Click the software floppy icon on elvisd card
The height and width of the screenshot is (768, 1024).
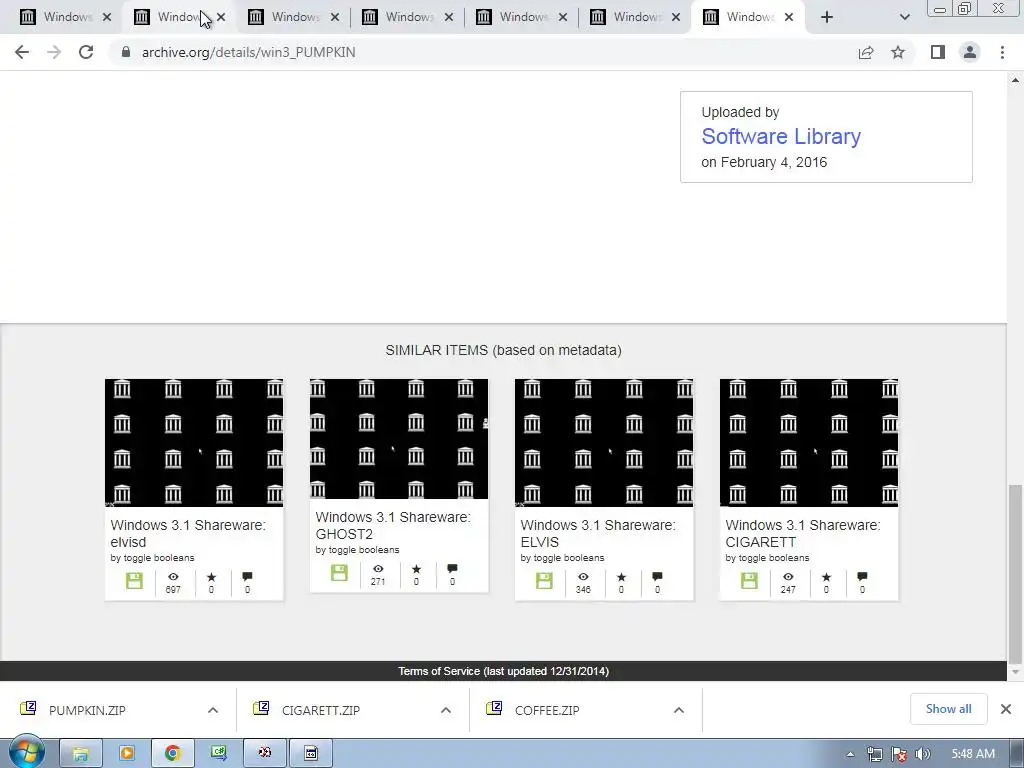[134, 581]
